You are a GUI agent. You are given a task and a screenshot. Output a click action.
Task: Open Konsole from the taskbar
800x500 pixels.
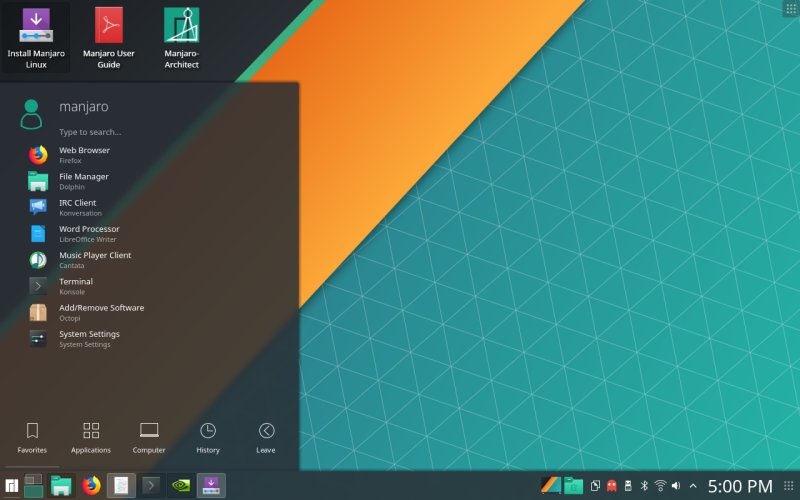[x=151, y=485]
